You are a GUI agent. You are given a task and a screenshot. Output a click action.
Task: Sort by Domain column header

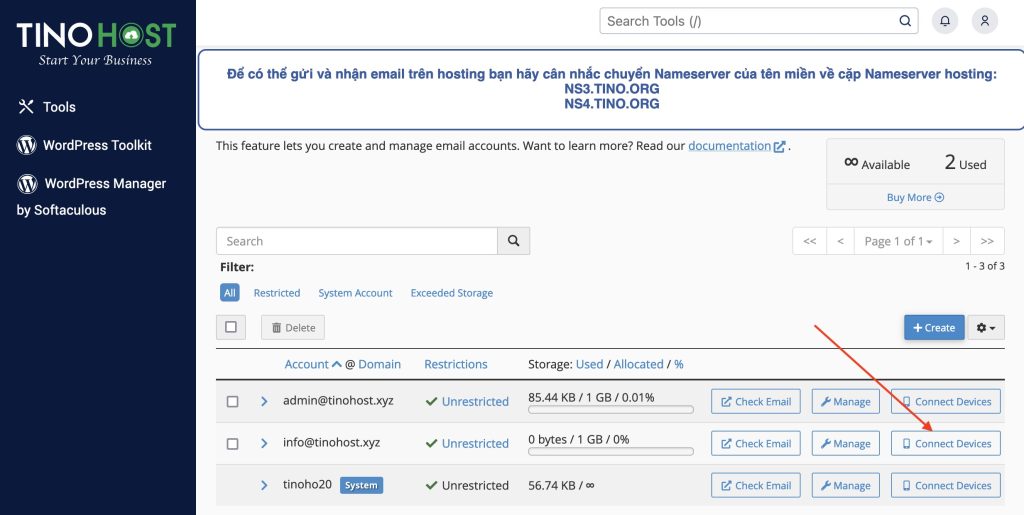point(379,364)
